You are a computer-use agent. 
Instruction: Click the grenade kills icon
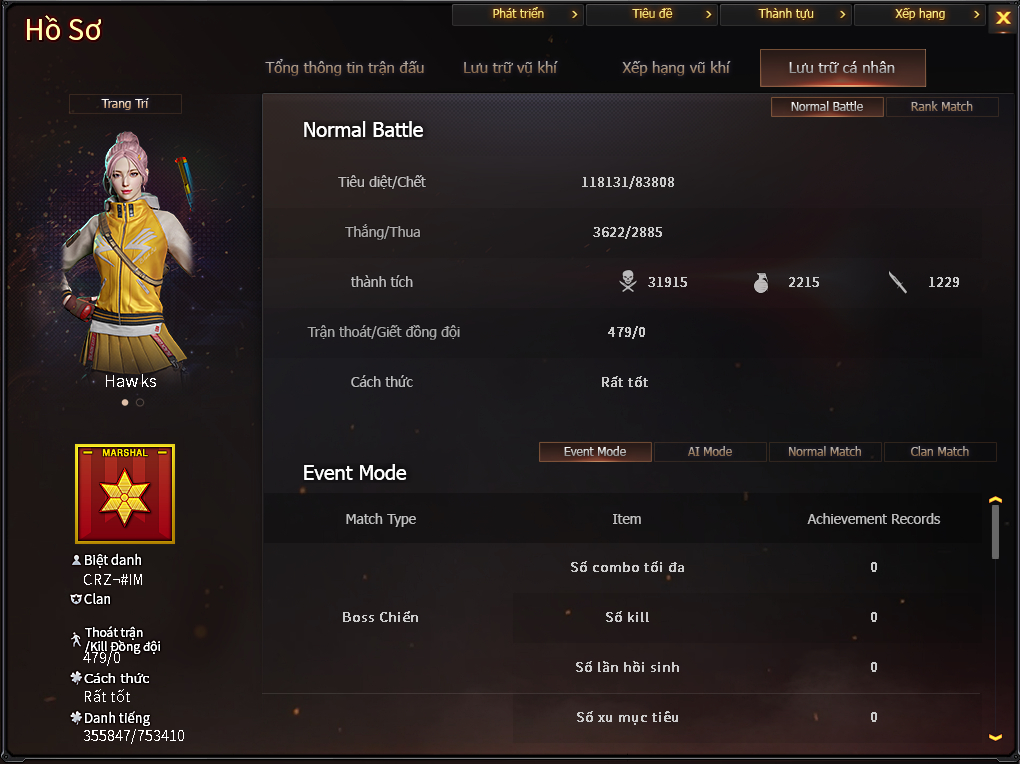pyautogui.click(x=760, y=282)
